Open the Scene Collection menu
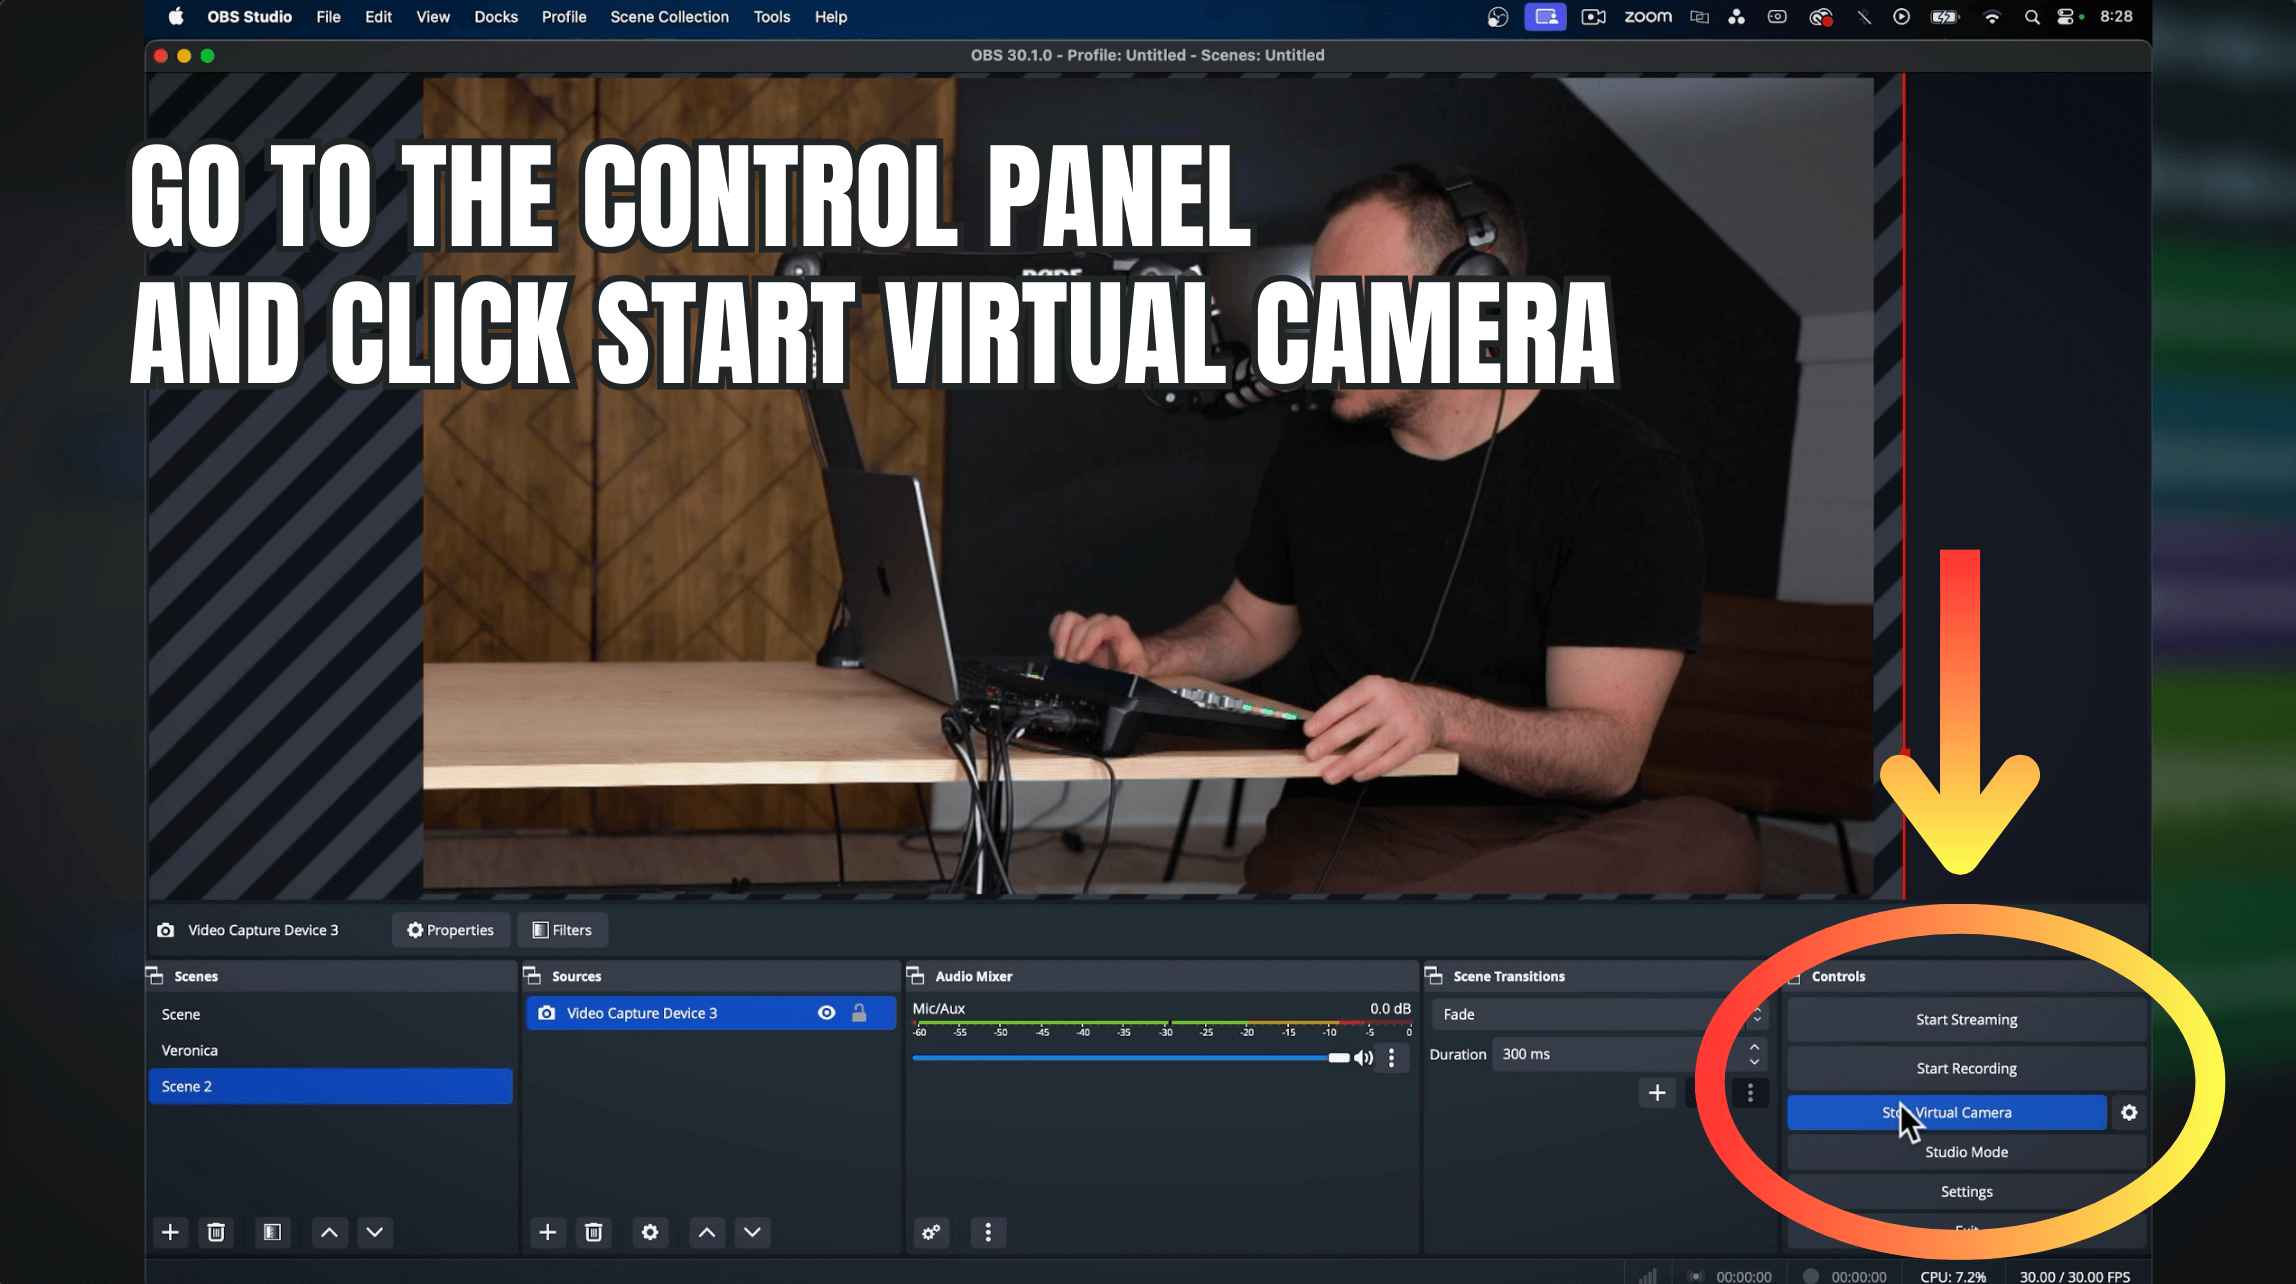This screenshot has height=1284, width=2296. 669,17
